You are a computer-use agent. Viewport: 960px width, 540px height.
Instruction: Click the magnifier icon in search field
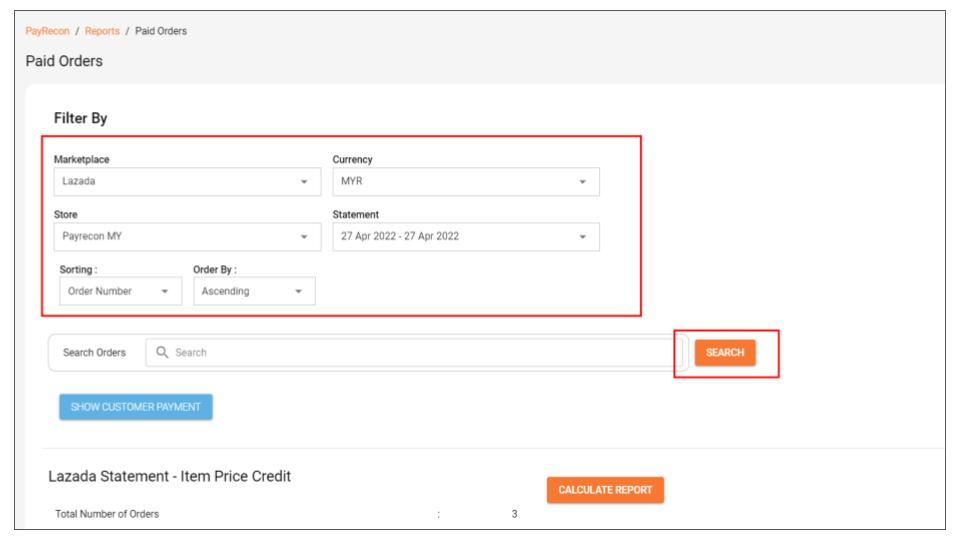point(162,352)
